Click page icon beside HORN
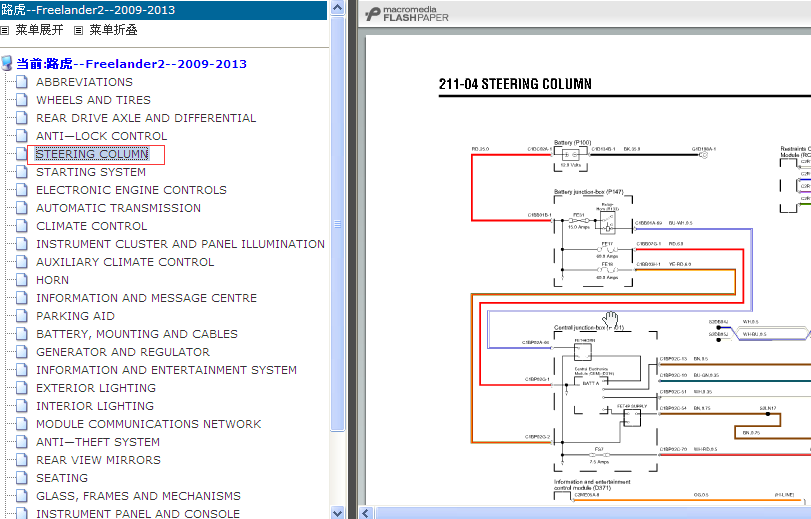Image resolution: width=811 pixels, height=519 pixels. pyautogui.click(x=22, y=280)
